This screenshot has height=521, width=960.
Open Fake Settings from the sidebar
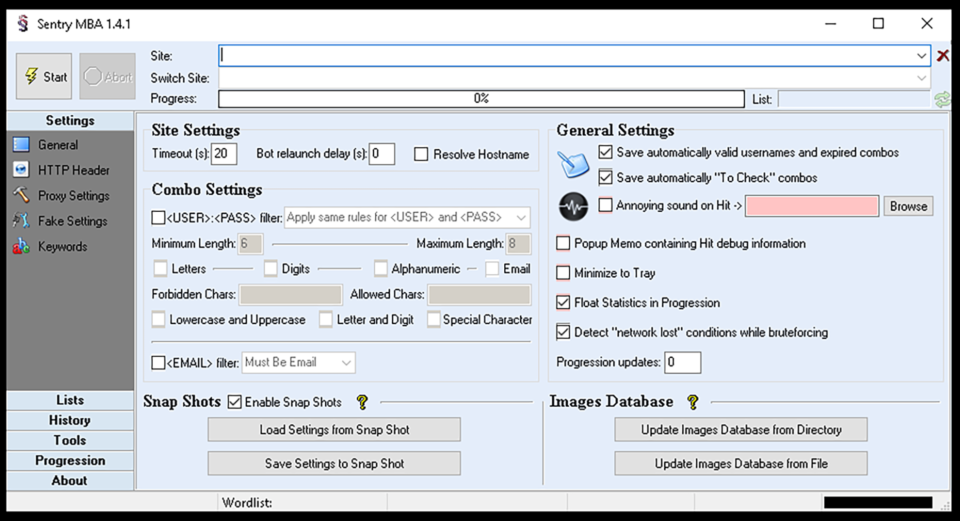click(x=72, y=221)
